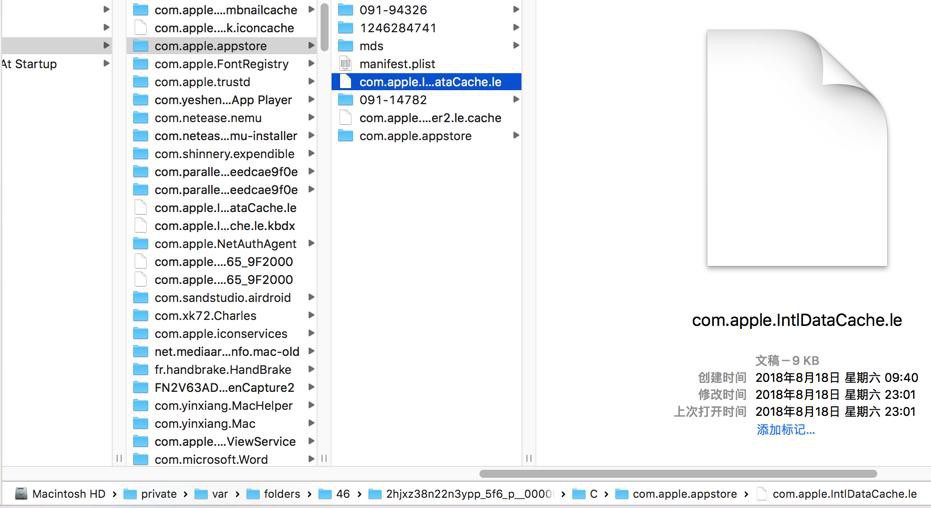Click folder icon of net.mediaar...nfo.mac-old

tap(141, 351)
